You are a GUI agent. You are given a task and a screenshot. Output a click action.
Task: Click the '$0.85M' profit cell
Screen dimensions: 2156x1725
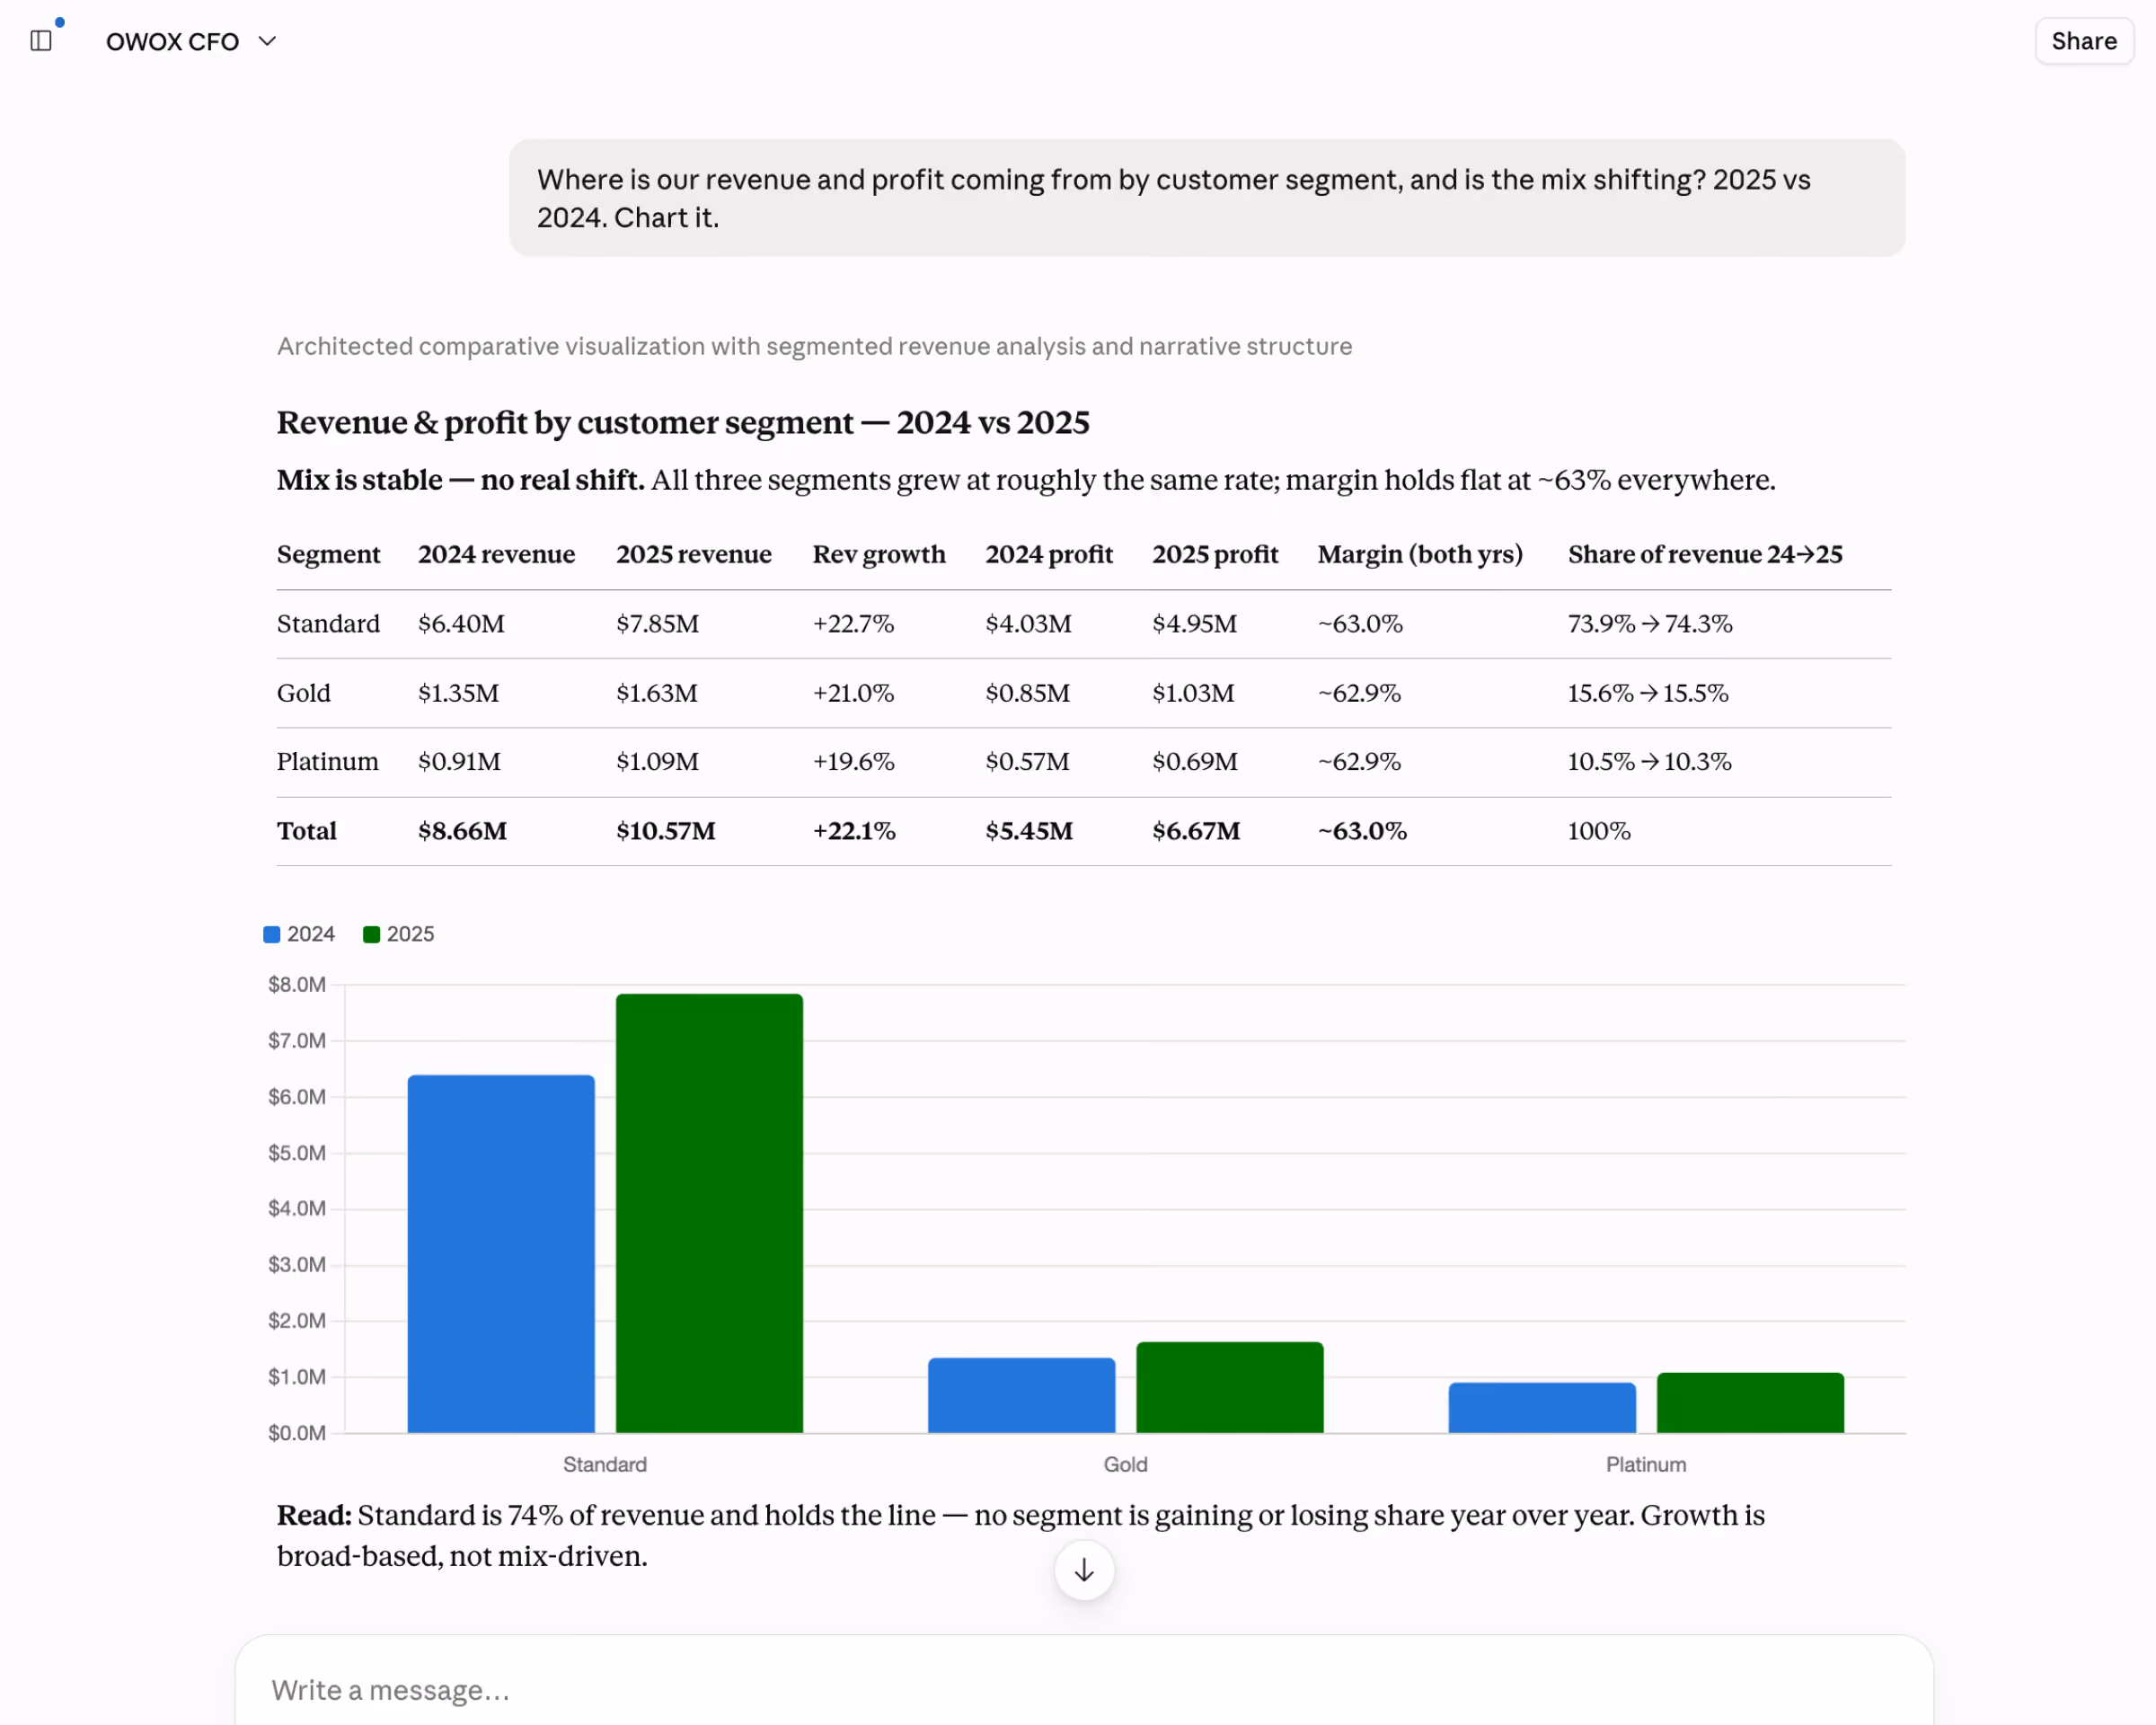pyautogui.click(x=1027, y=693)
